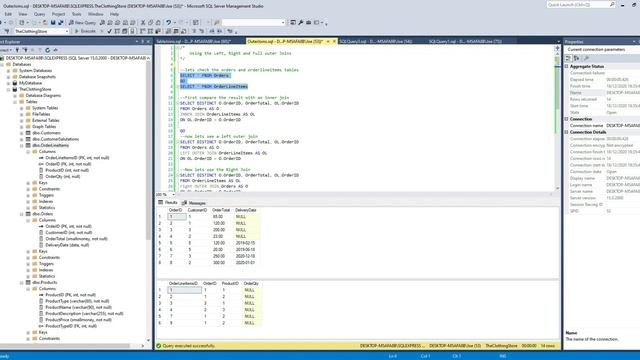Screen dimensions: 640x360
Task: Collapse the TheClothingStore database node
Action: click(9, 89)
